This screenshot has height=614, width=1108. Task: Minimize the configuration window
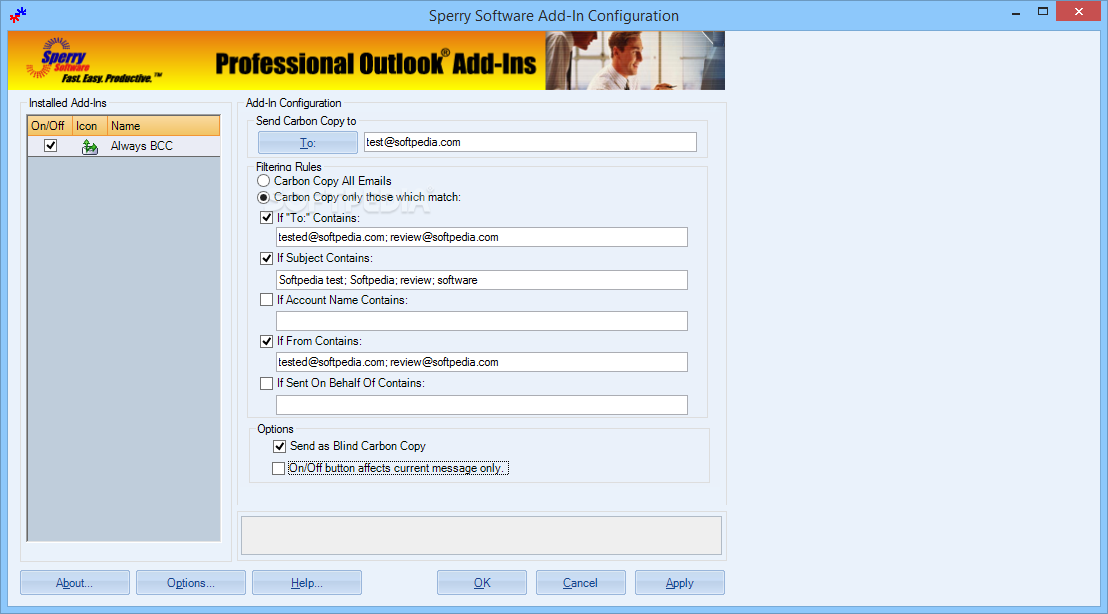1016,12
